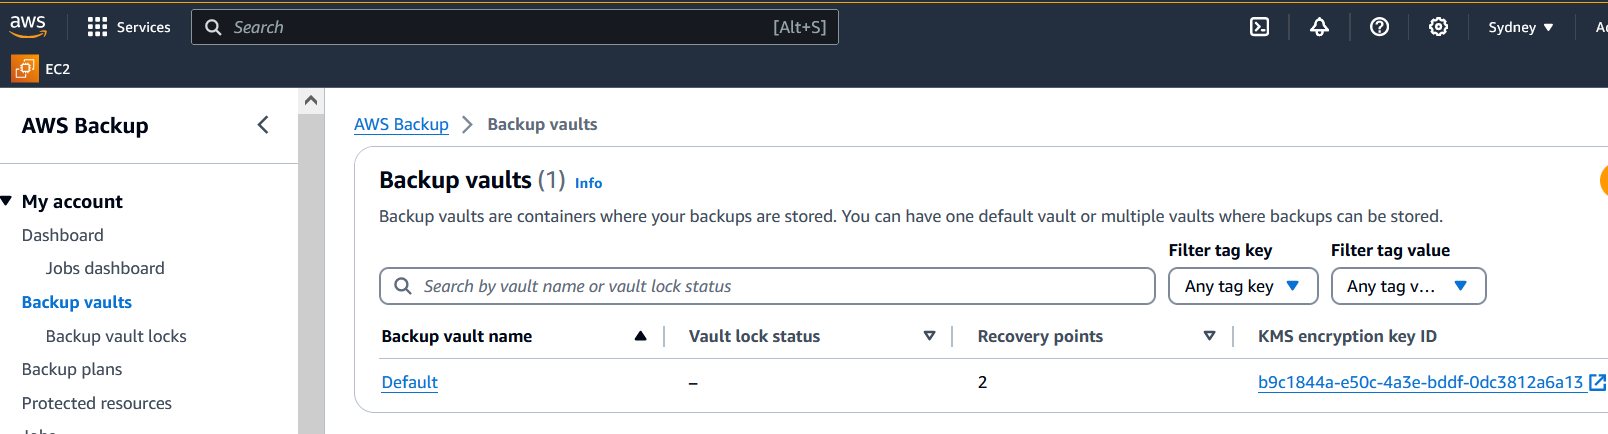Open the Sydney region dropdown
1608x434 pixels.
[1520, 27]
